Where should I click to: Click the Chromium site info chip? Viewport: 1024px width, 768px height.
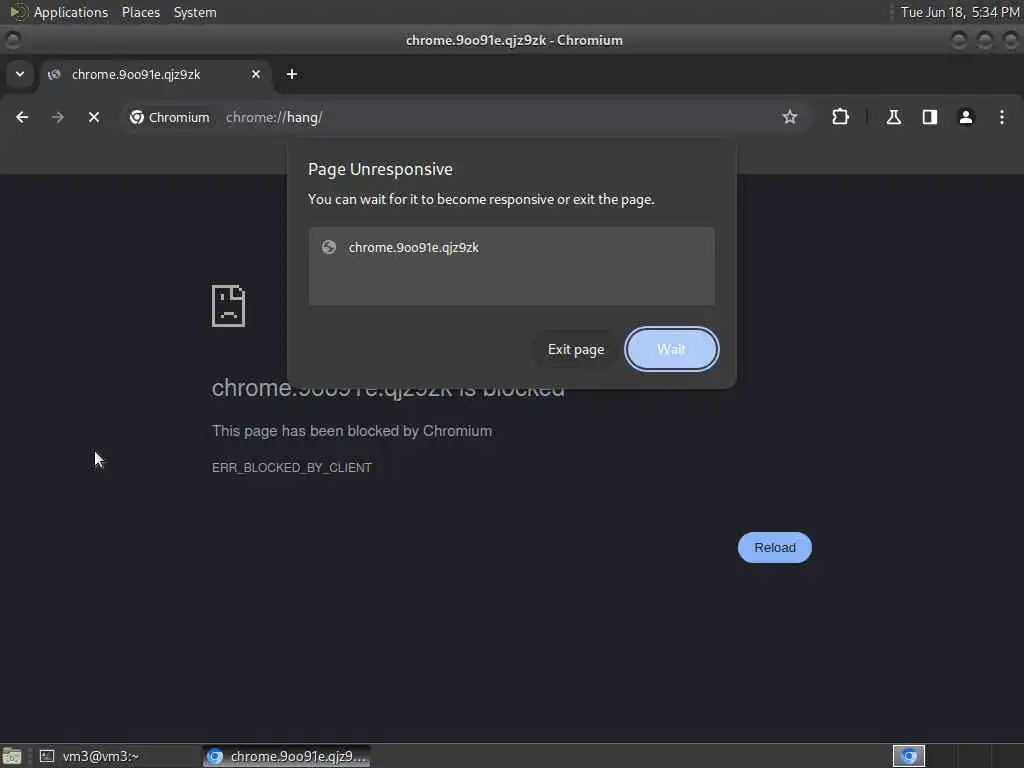(170, 118)
